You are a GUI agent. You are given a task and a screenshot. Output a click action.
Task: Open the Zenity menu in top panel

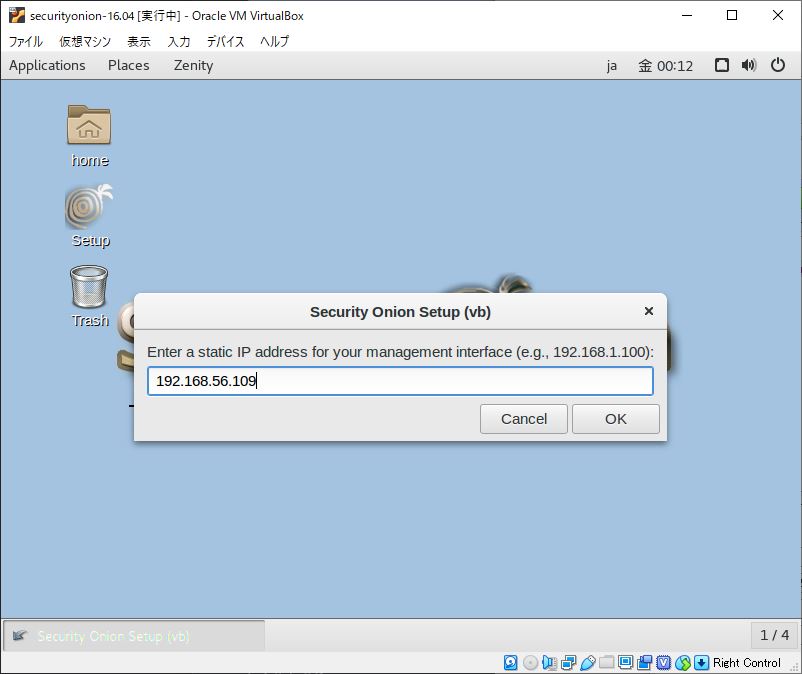(193, 65)
